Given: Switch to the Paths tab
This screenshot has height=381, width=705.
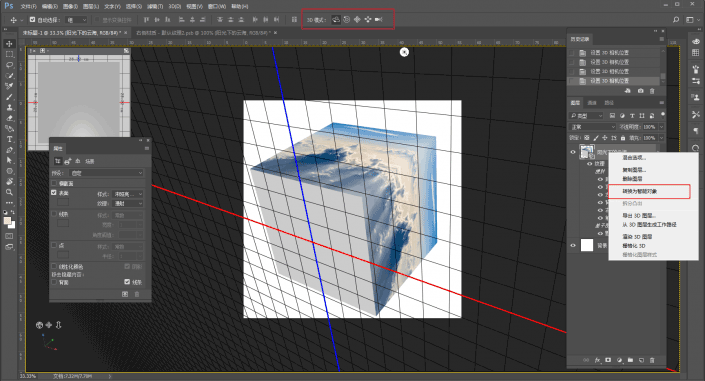Looking at the screenshot, I should [609, 103].
